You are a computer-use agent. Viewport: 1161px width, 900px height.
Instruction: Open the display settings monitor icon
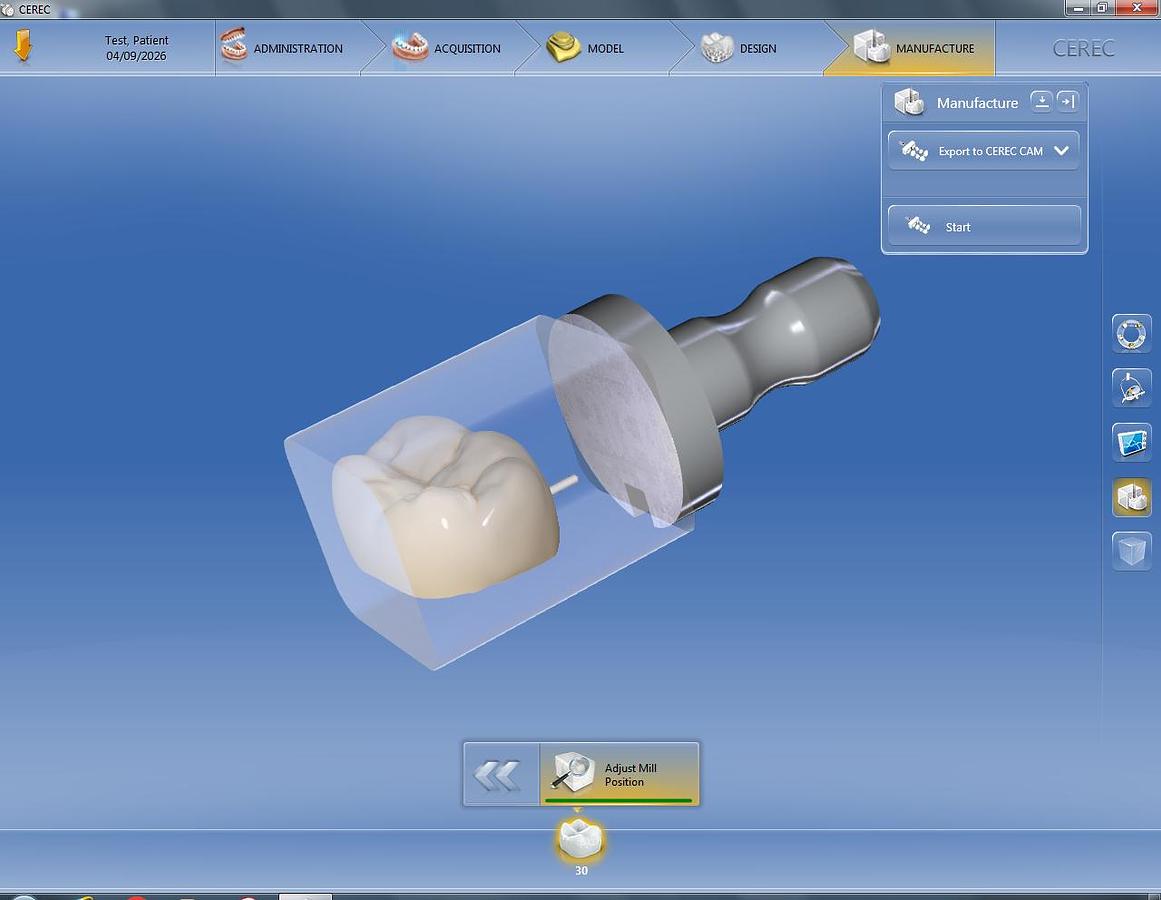[x=1131, y=442]
